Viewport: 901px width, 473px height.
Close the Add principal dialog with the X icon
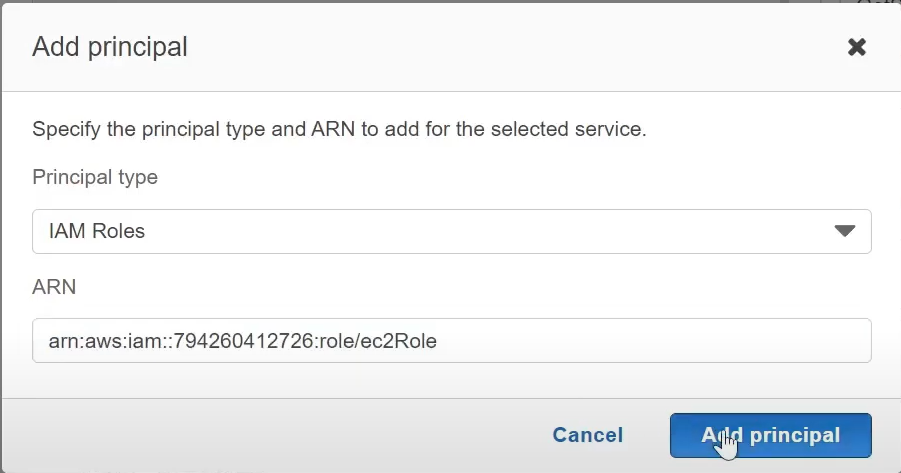pos(856,47)
